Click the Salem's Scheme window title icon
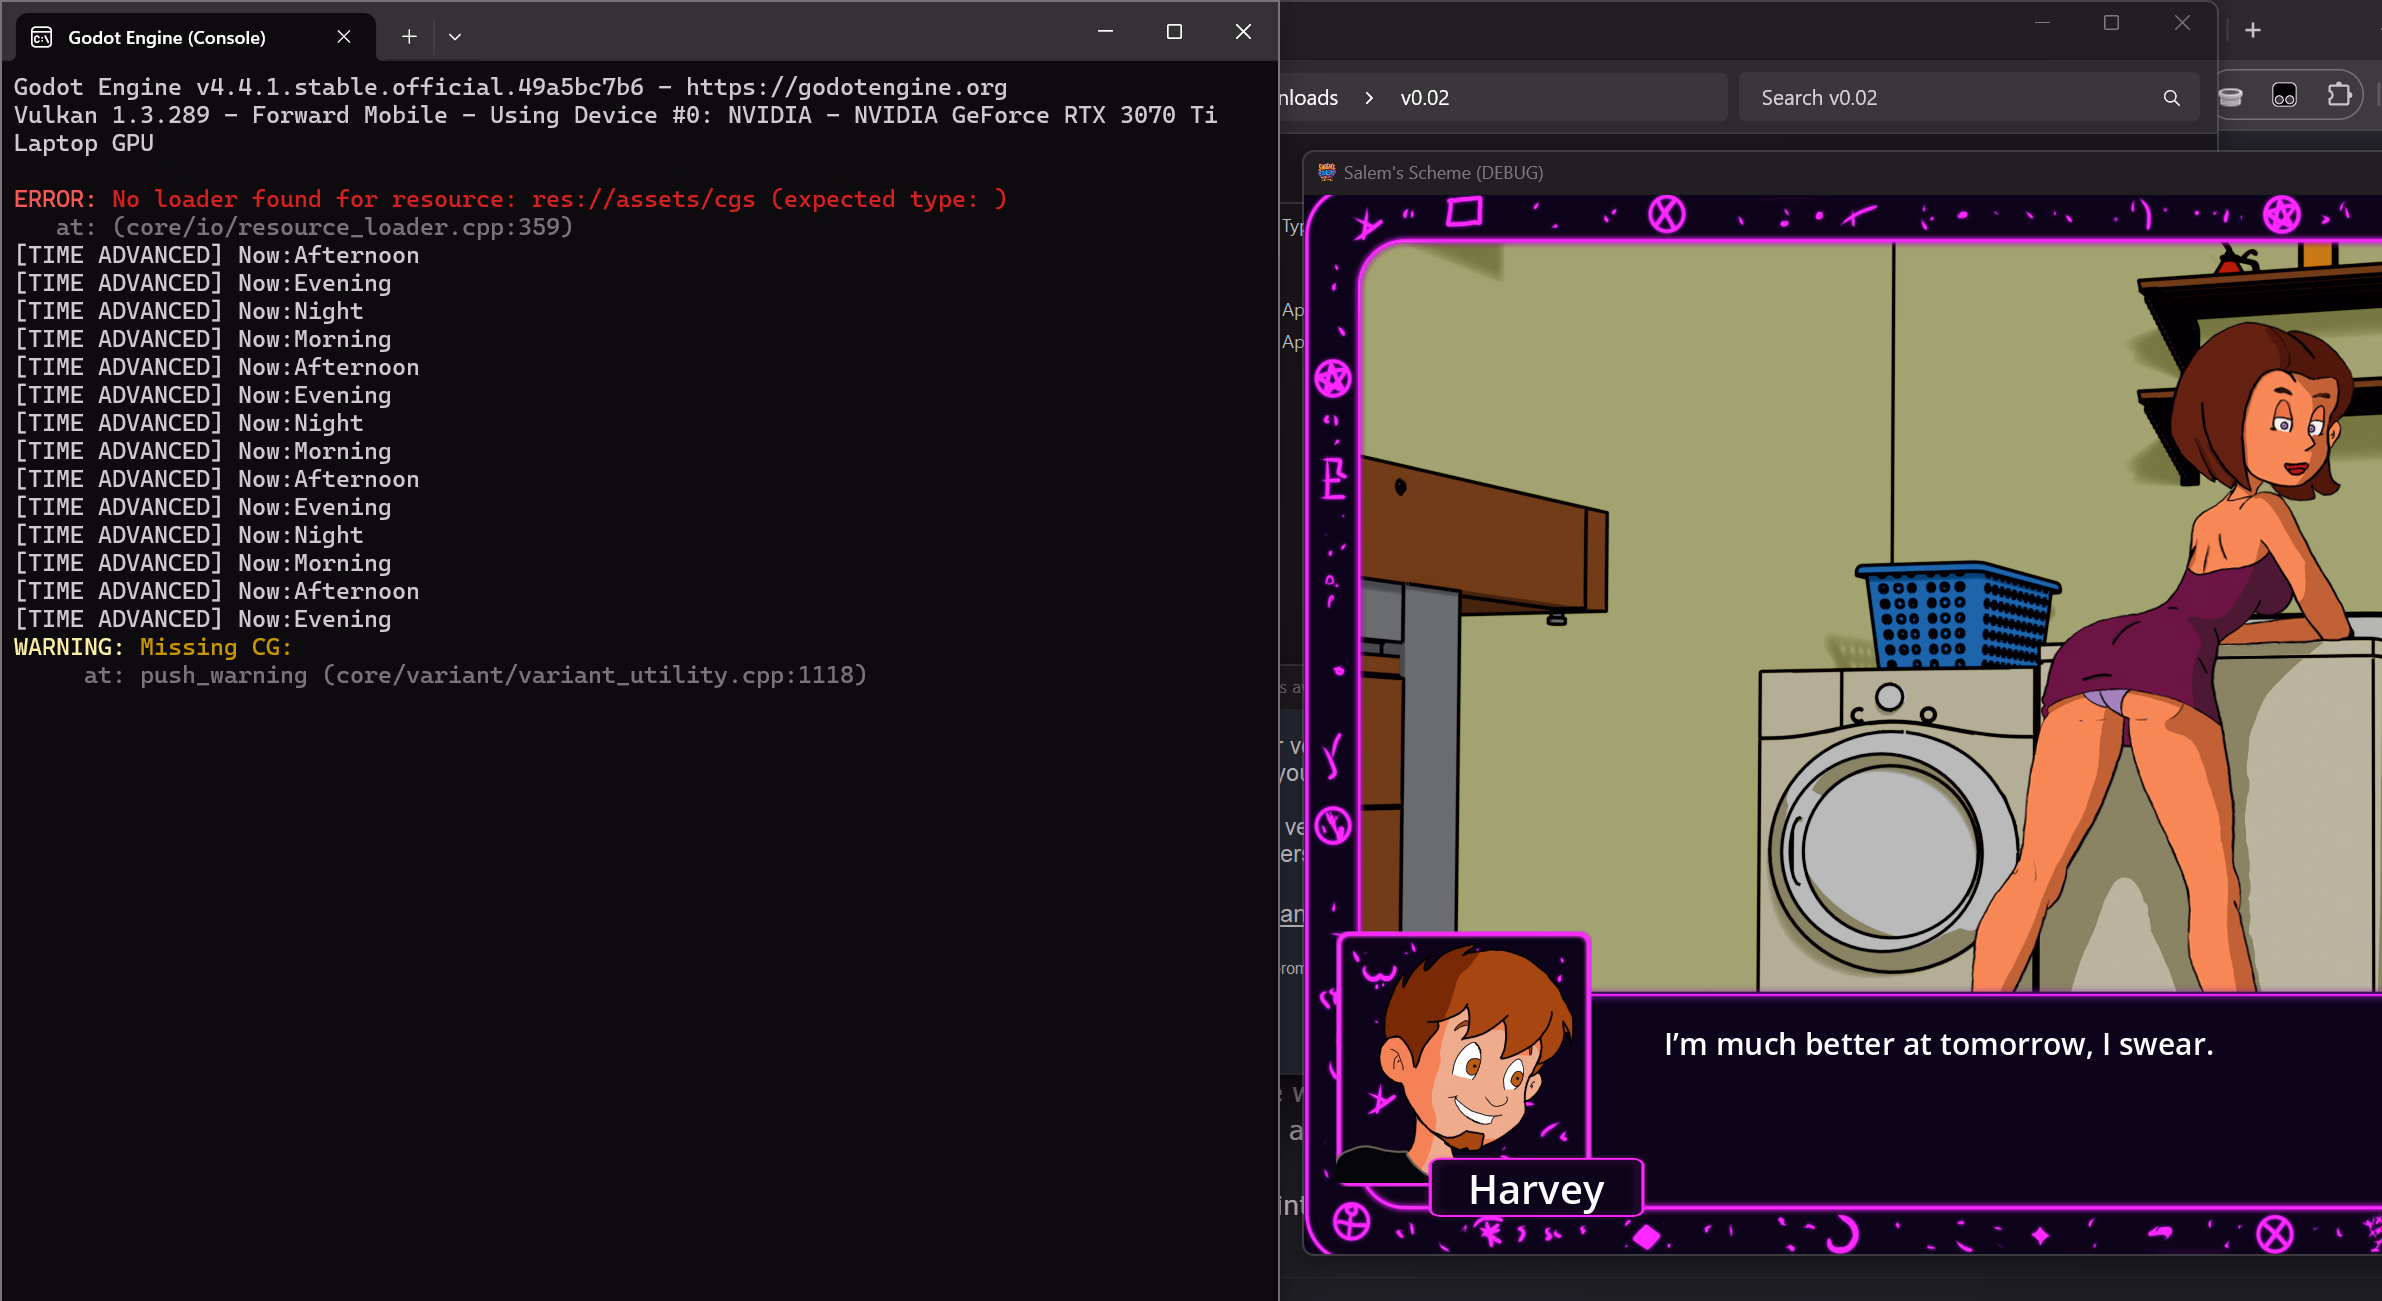 click(x=1327, y=172)
